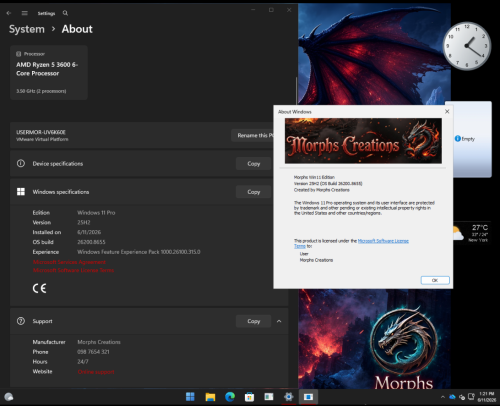
Task: Open Microsoft Store from the taskbar
Action: click(x=249, y=397)
